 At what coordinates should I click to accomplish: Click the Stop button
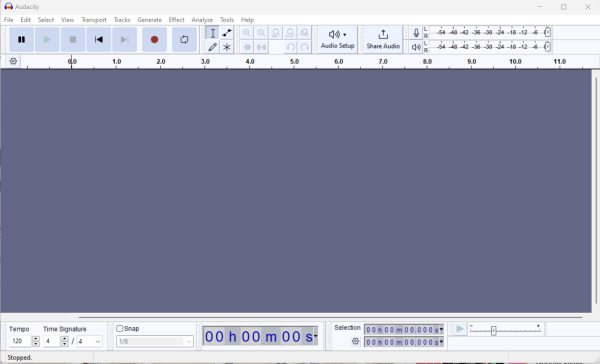(x=73, y=39)
